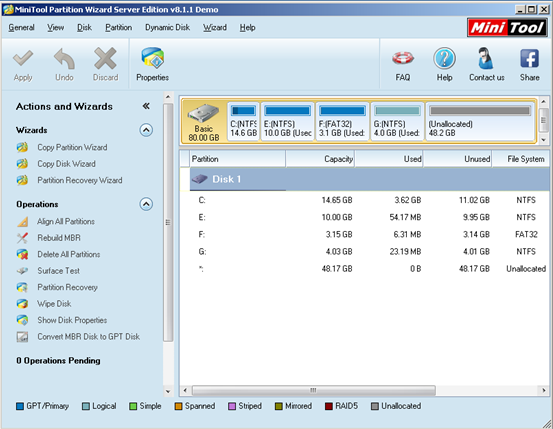Select the G: partition row
This screenshot has width=553, height=429.
365,252
